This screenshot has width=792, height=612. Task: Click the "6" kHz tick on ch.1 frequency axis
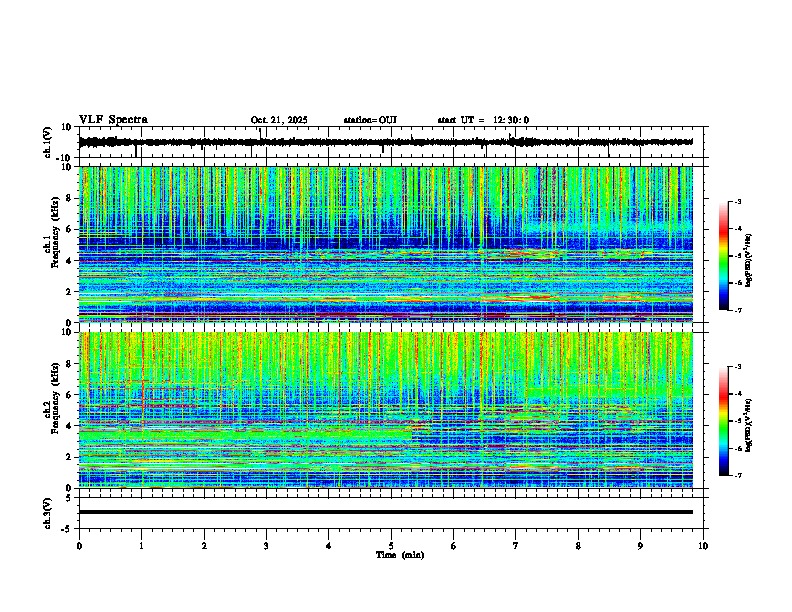(x=69, y=230)
